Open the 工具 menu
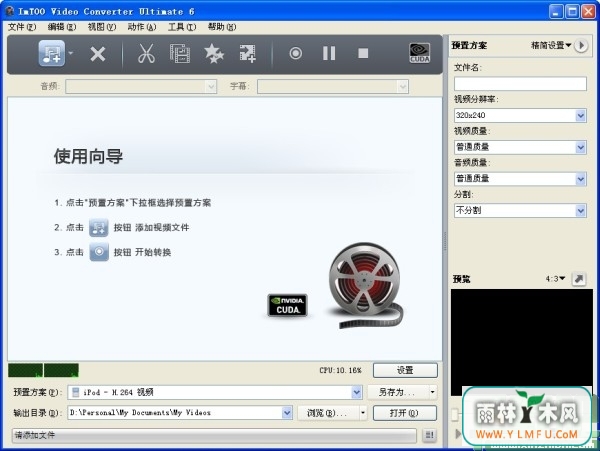The image size is (600, 451). [182, 27]
